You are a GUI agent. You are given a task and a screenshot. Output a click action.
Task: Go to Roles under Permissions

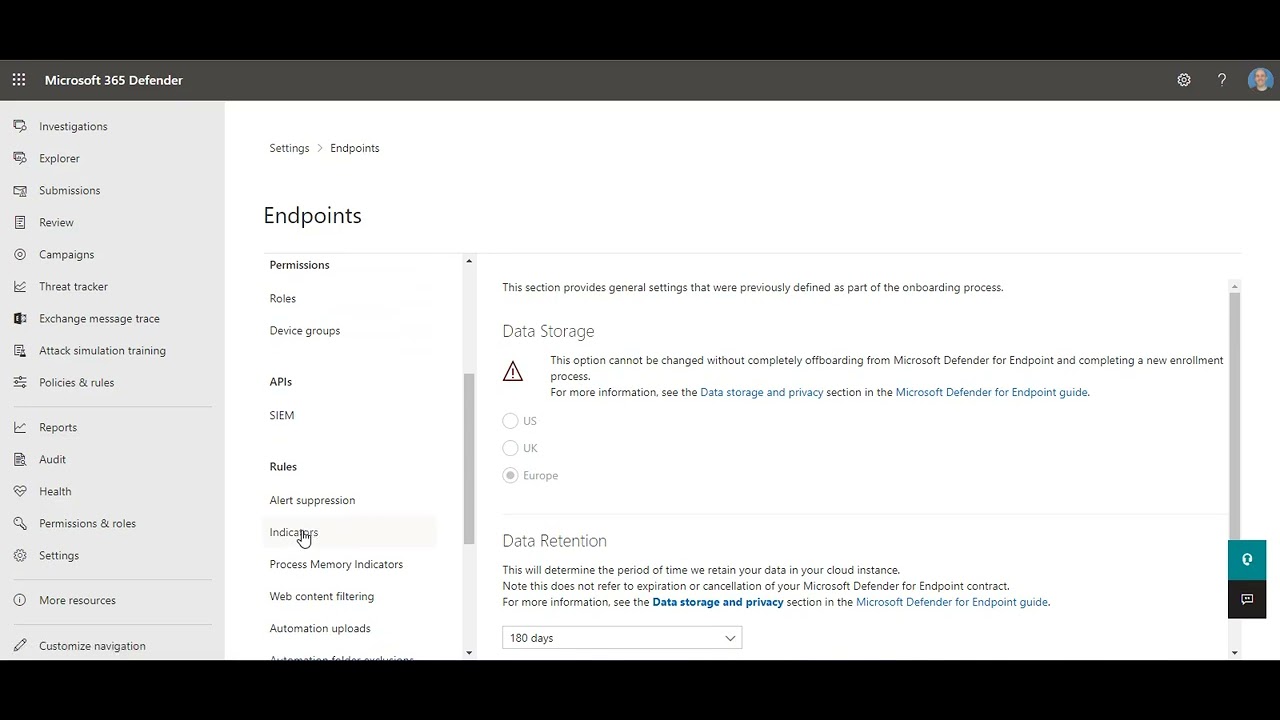(283, 298)
